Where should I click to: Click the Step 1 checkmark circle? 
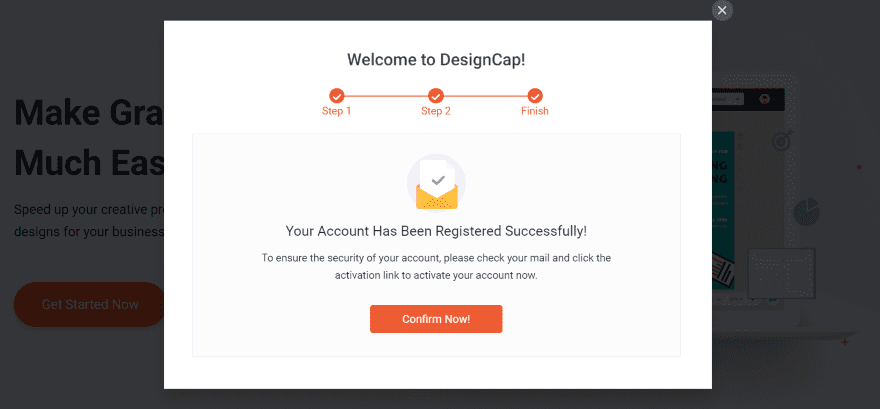[337, 95]
